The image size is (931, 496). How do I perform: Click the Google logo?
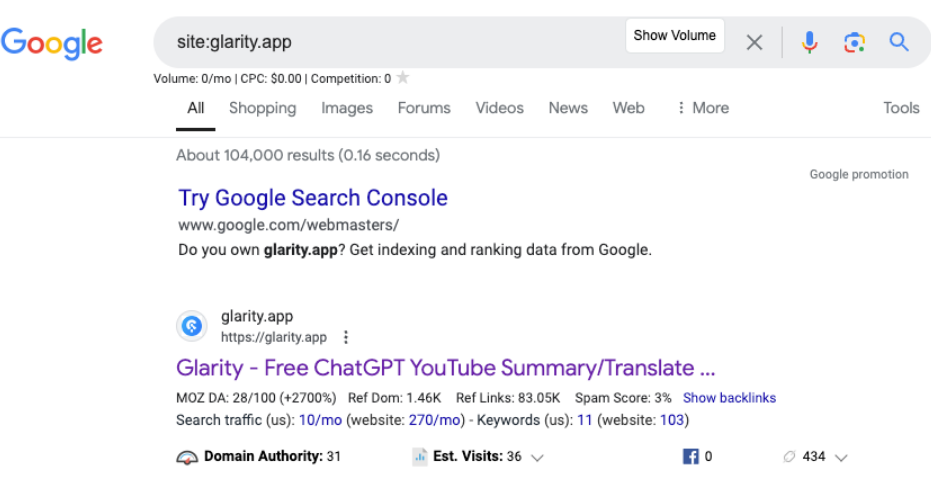click(52, 42)
